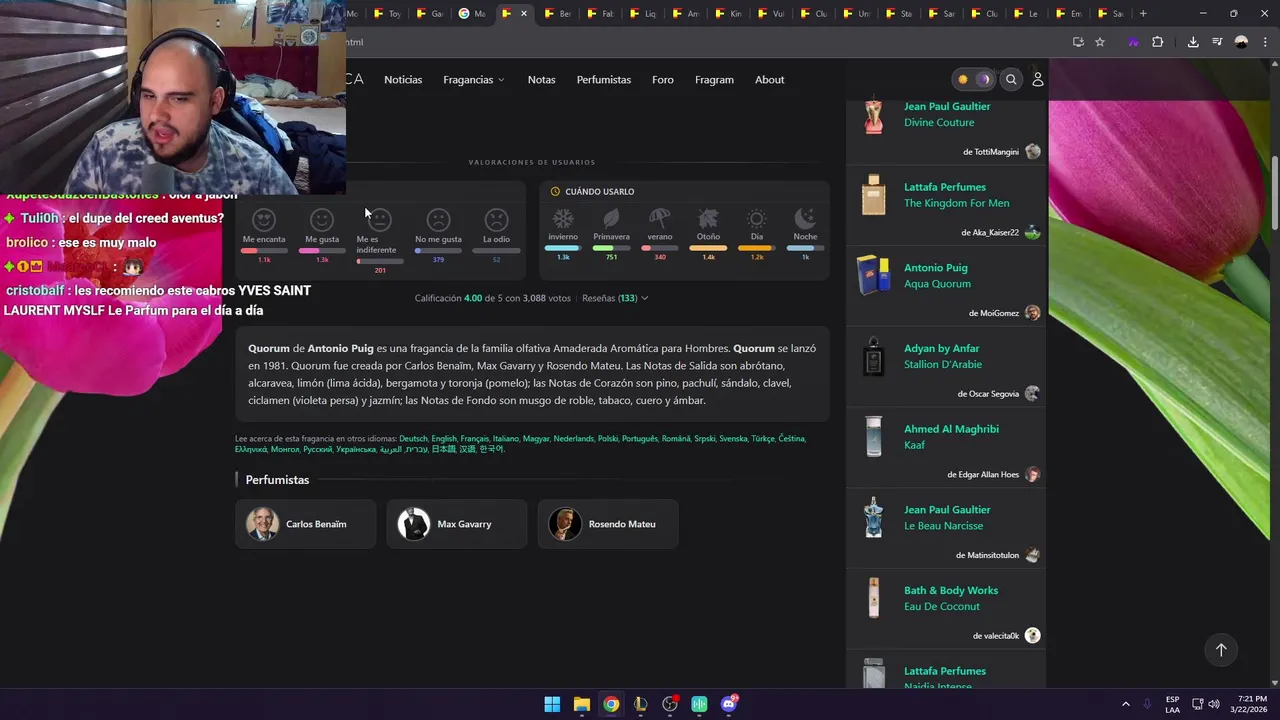Expand the Fragancias dropdown menu
1280x720 pixels.
click(474, 79)
